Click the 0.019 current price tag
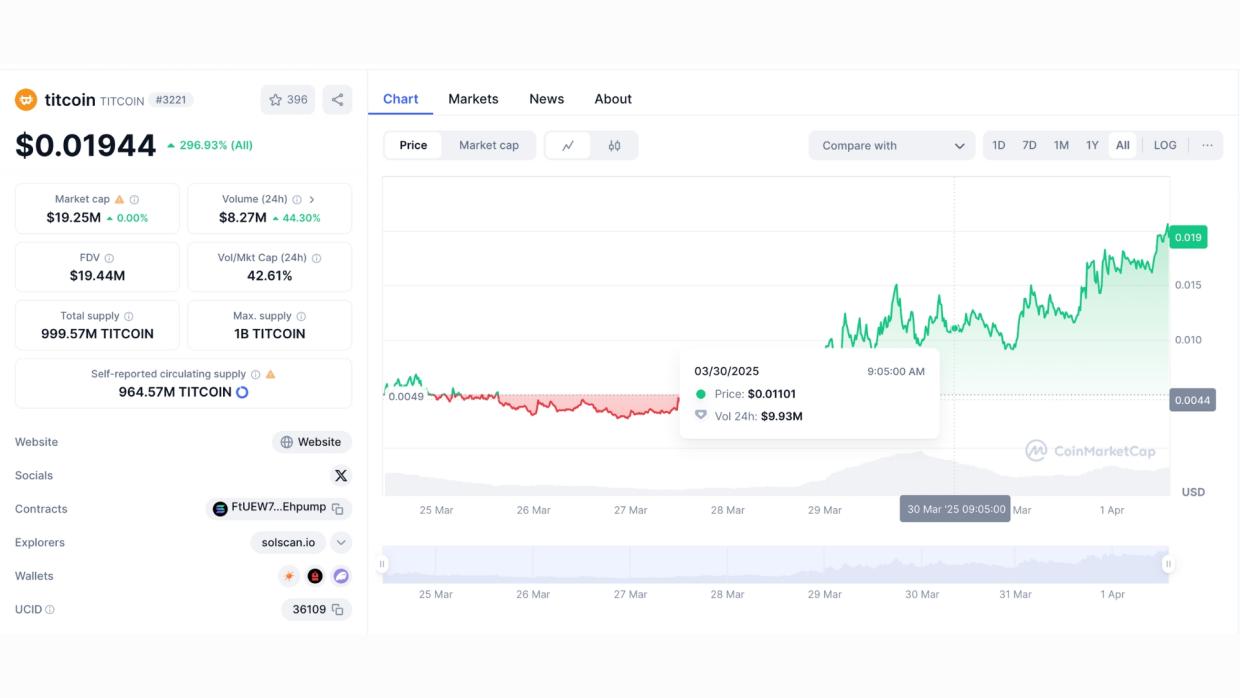Viewport: 1240px width, 698px height. (1188, 237)
